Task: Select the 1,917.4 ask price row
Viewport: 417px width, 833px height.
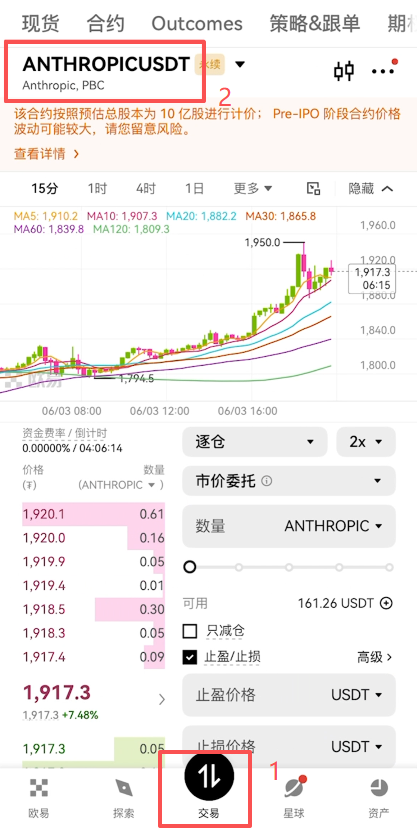Action: [x=93, y=657]
